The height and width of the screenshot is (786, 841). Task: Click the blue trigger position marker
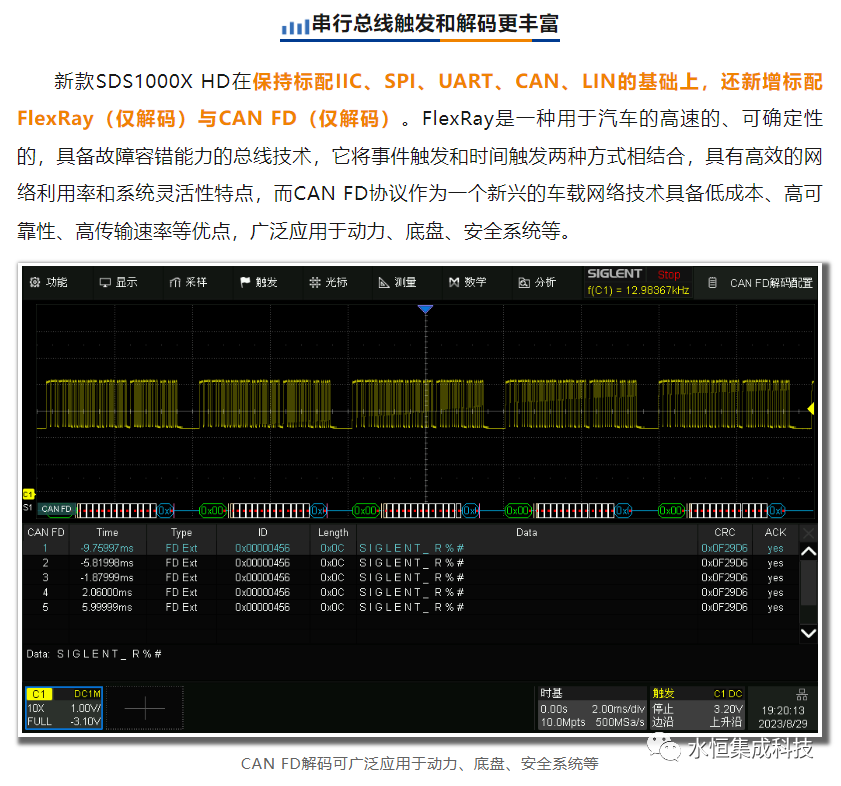point(425,309)
